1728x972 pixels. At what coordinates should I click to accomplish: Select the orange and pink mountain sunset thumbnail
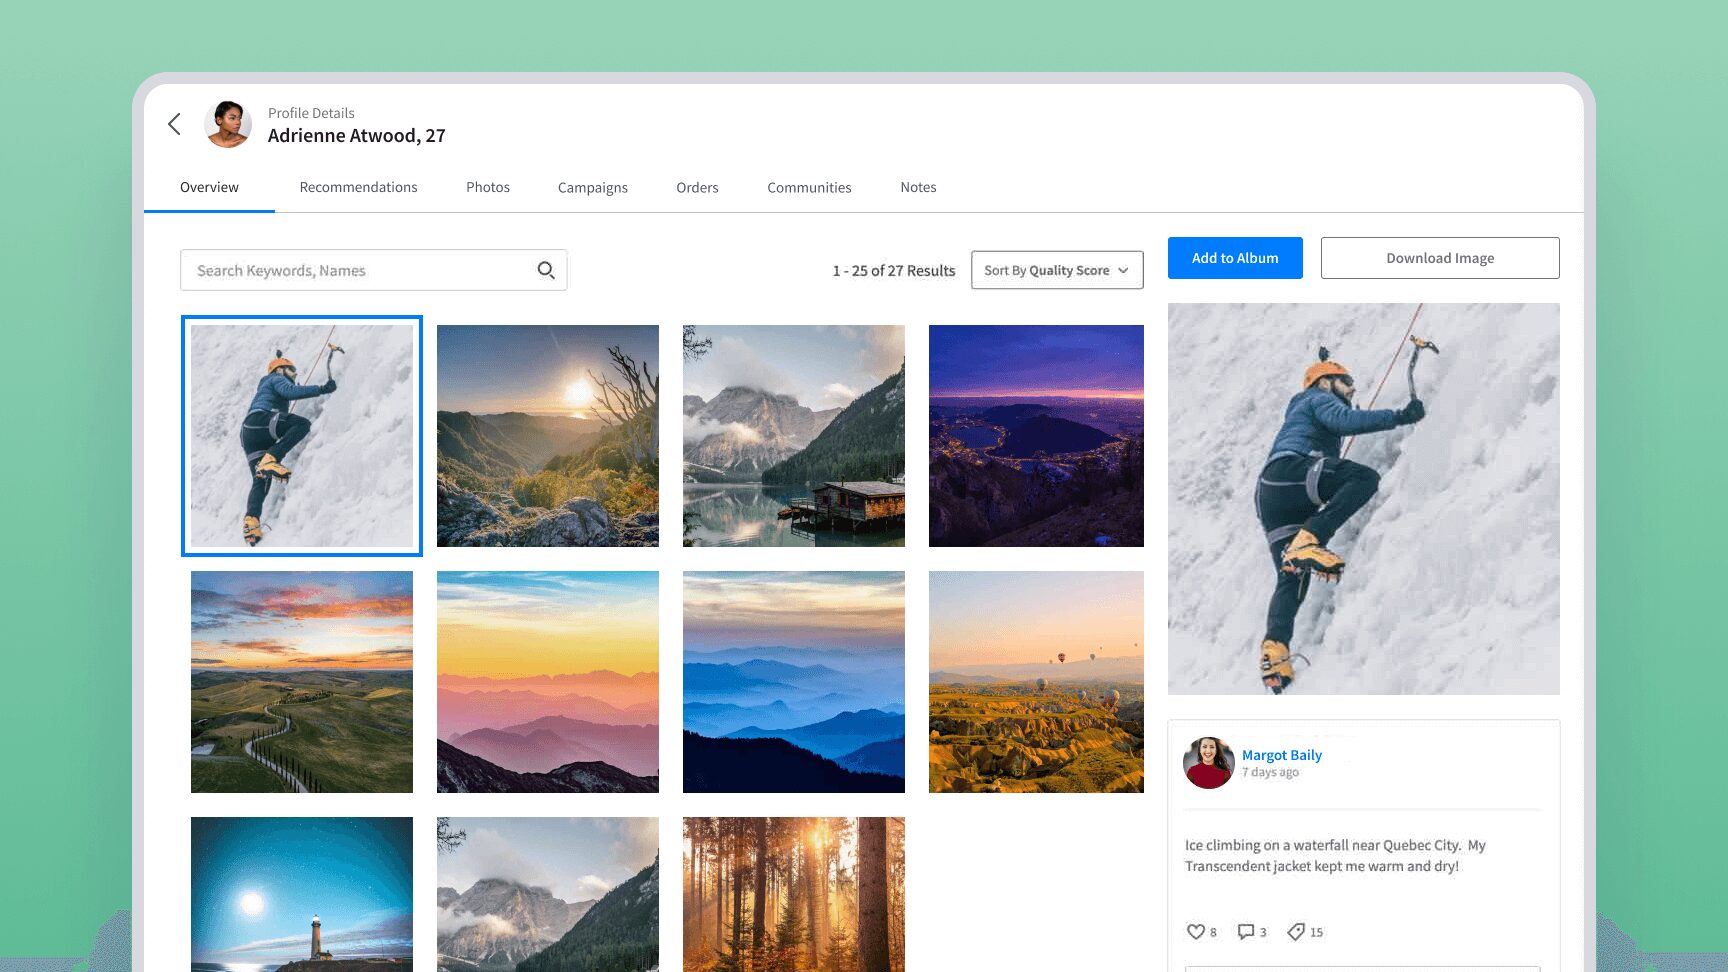point(548,682)
